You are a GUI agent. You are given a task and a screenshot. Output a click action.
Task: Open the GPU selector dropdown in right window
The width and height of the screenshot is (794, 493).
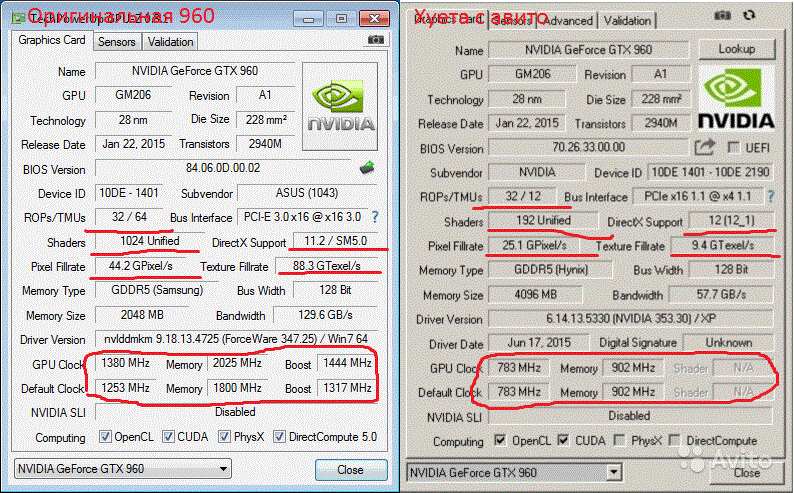coord(514,473)
